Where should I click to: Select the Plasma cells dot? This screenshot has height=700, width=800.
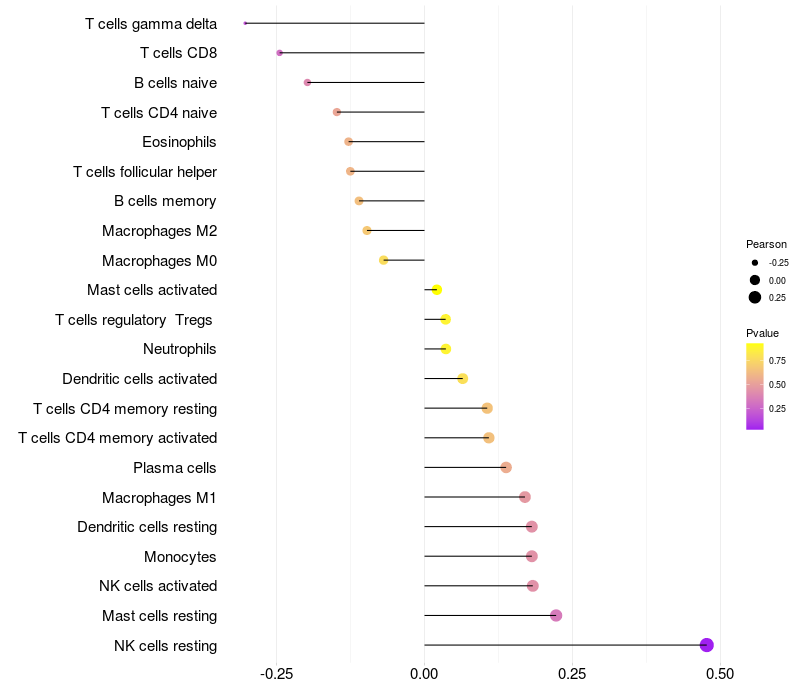[x=506, y=467]
